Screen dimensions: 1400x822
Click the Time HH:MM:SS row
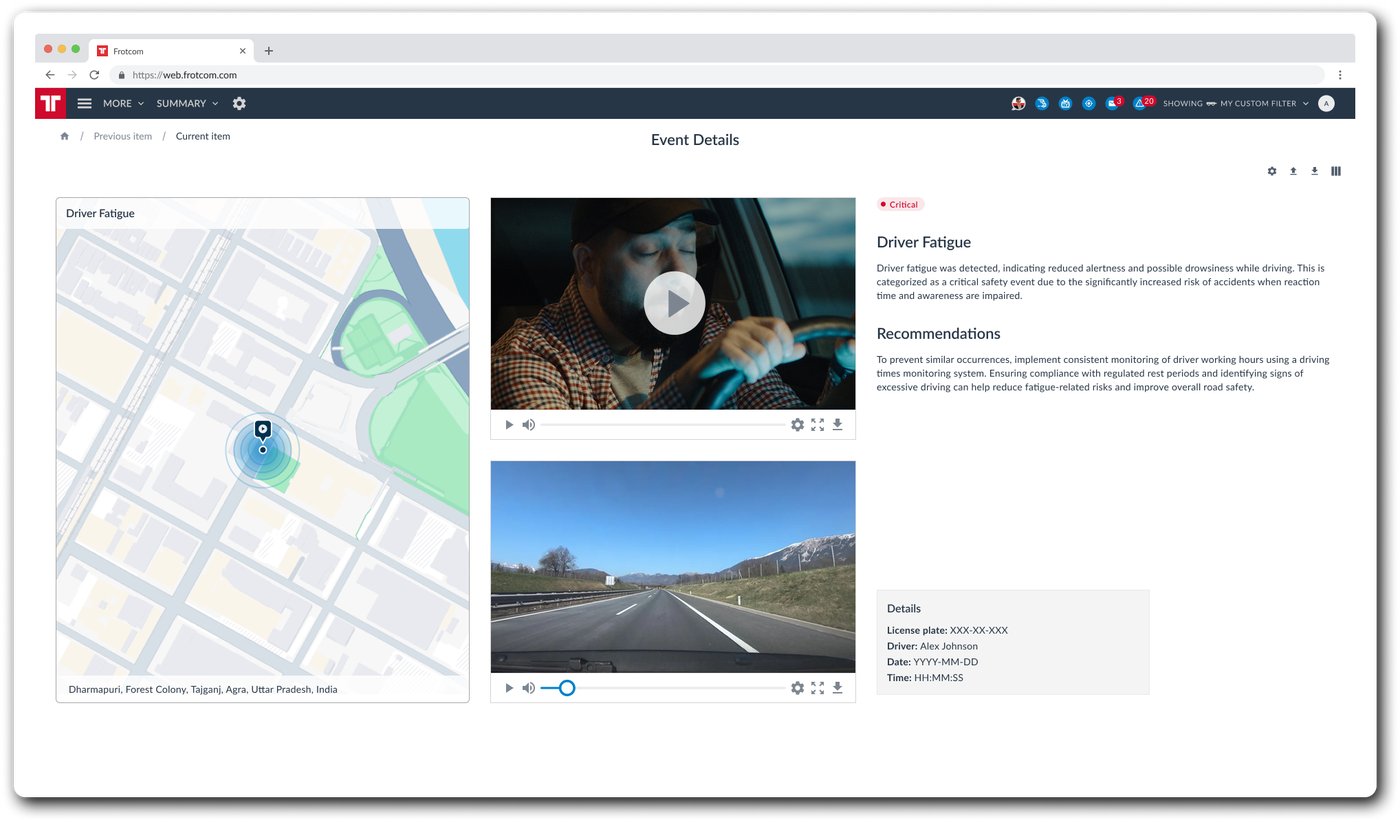[925, 679]
